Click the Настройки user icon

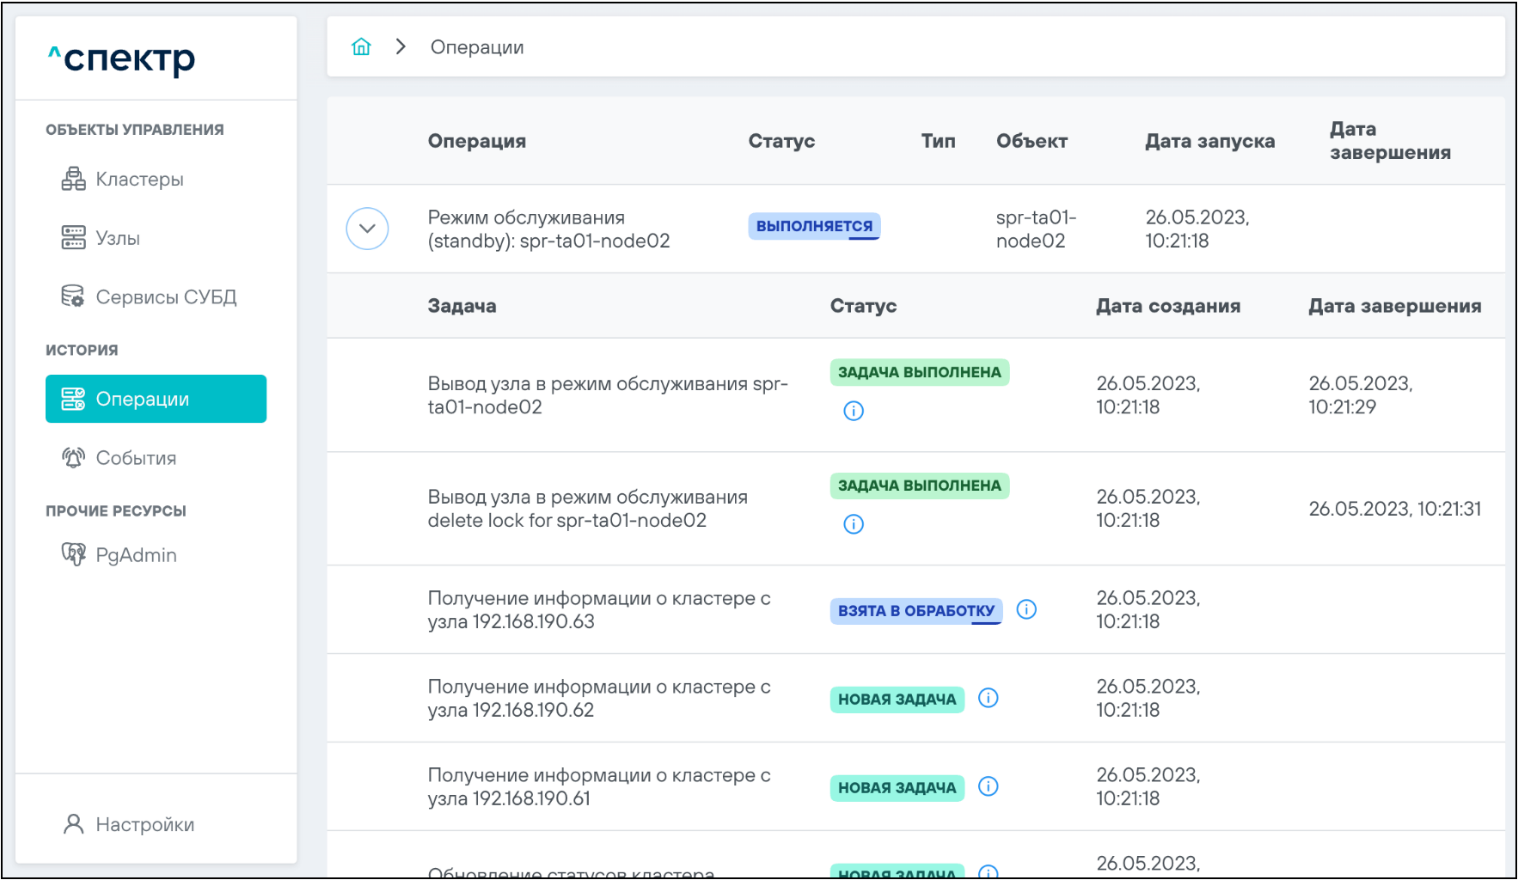point(73,824)
